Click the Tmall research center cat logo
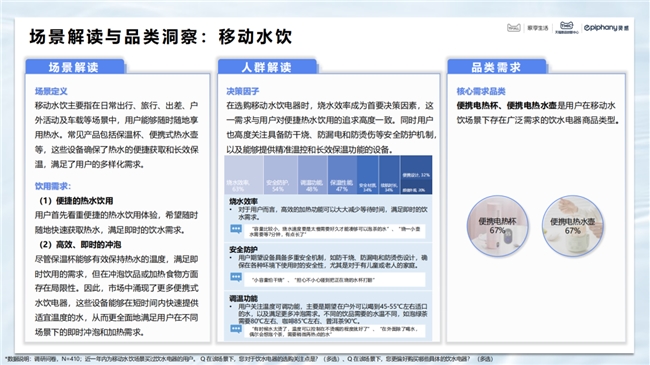This screenshot has width=650, height=365. tap(566, 26)
